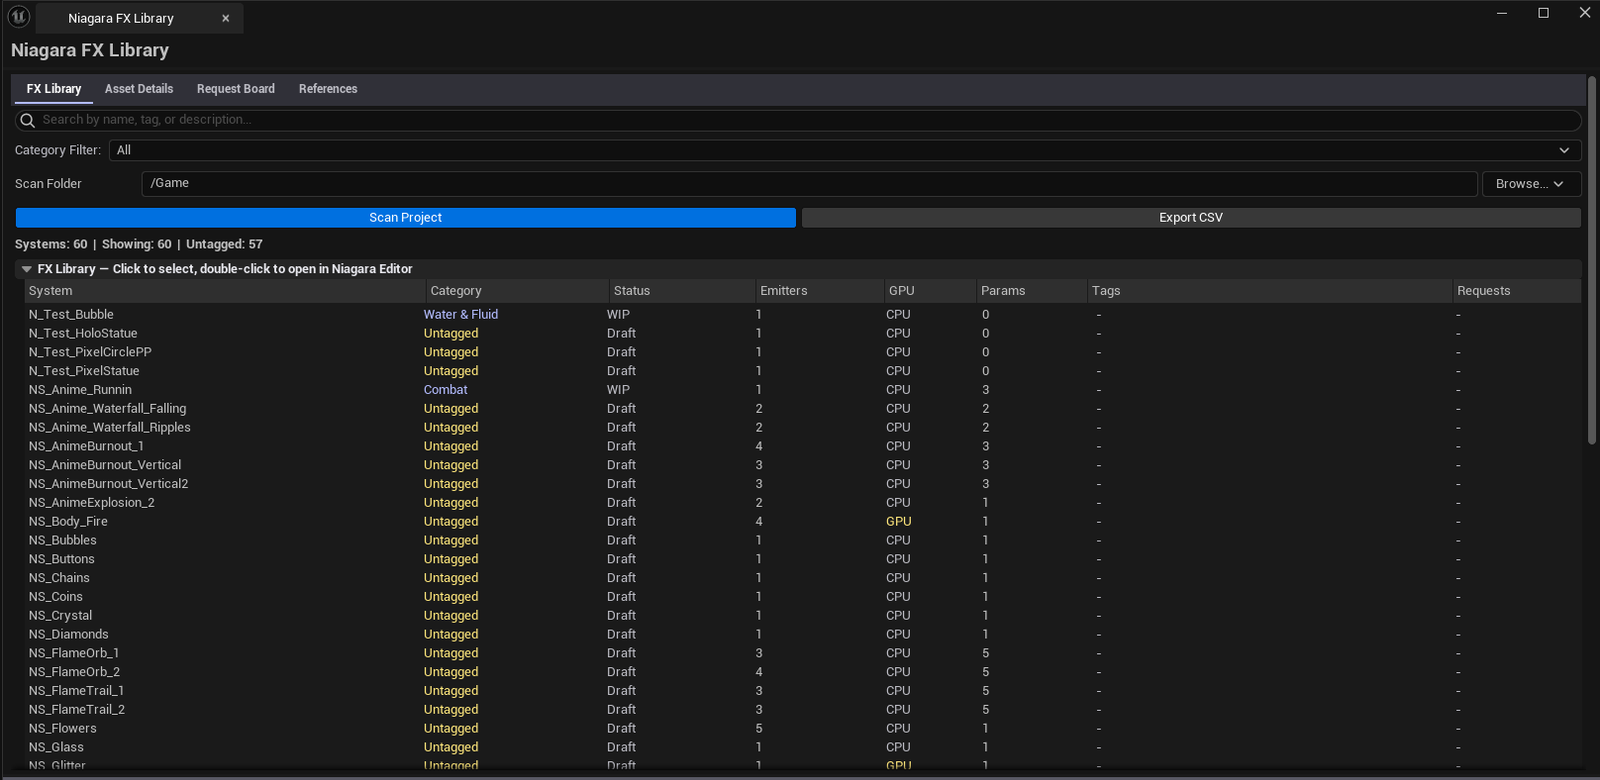Click the Water & Fluid category cell
The height and width of the screenshot is (780, 1600).
[x=461, y=314]
